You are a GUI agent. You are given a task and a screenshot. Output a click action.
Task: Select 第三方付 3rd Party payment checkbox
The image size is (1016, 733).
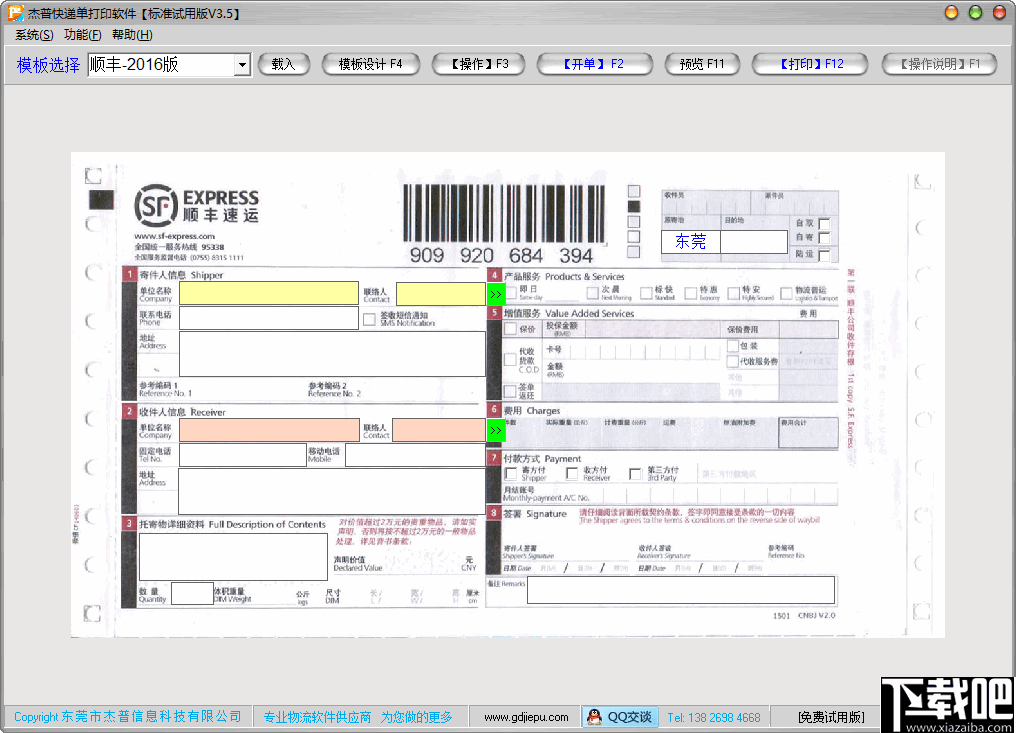[x=636, y=474]
